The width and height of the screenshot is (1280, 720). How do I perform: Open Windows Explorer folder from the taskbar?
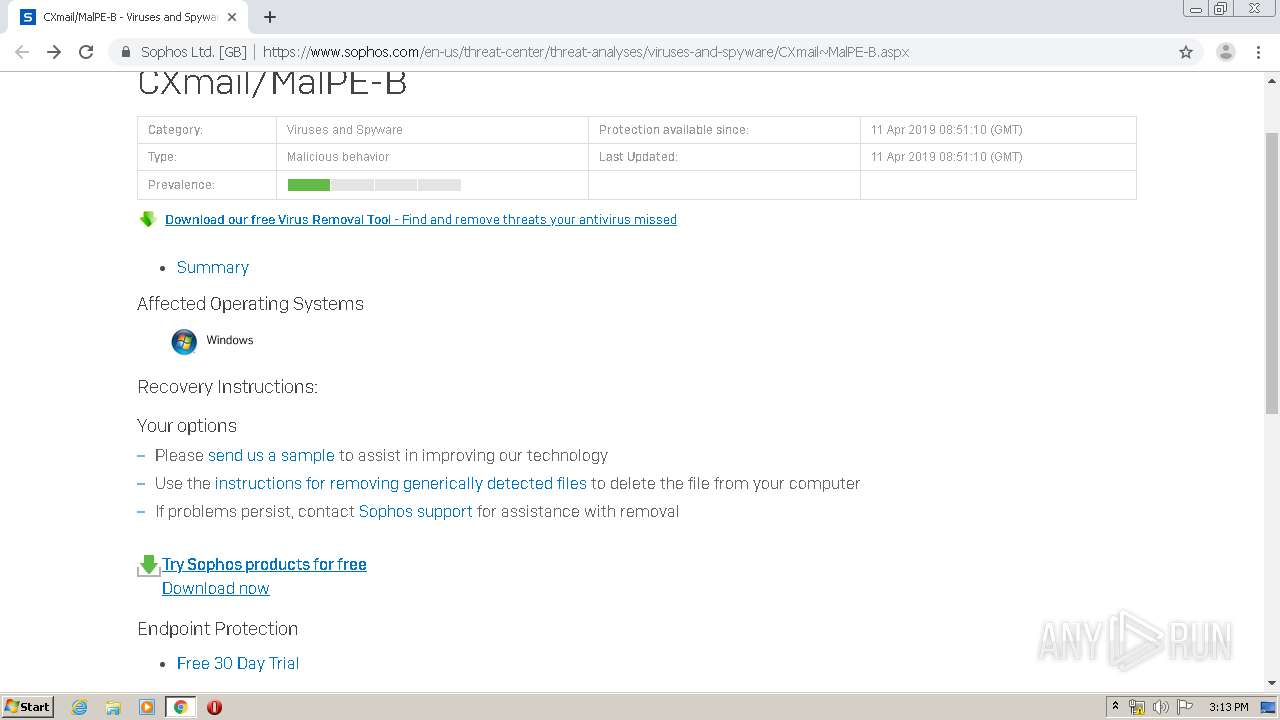pyautogui.click(x=113, y=707)
